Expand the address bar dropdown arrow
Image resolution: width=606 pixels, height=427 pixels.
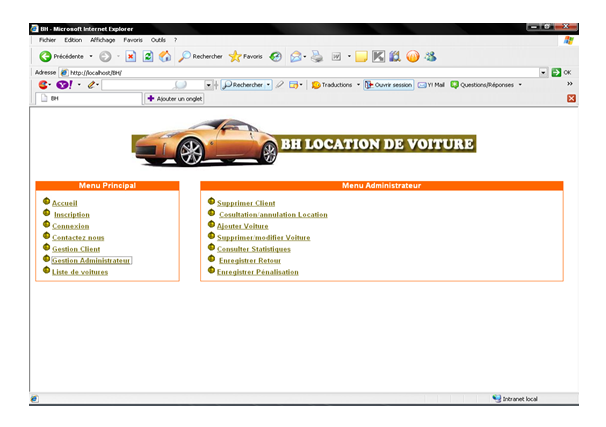click(543, 72)
